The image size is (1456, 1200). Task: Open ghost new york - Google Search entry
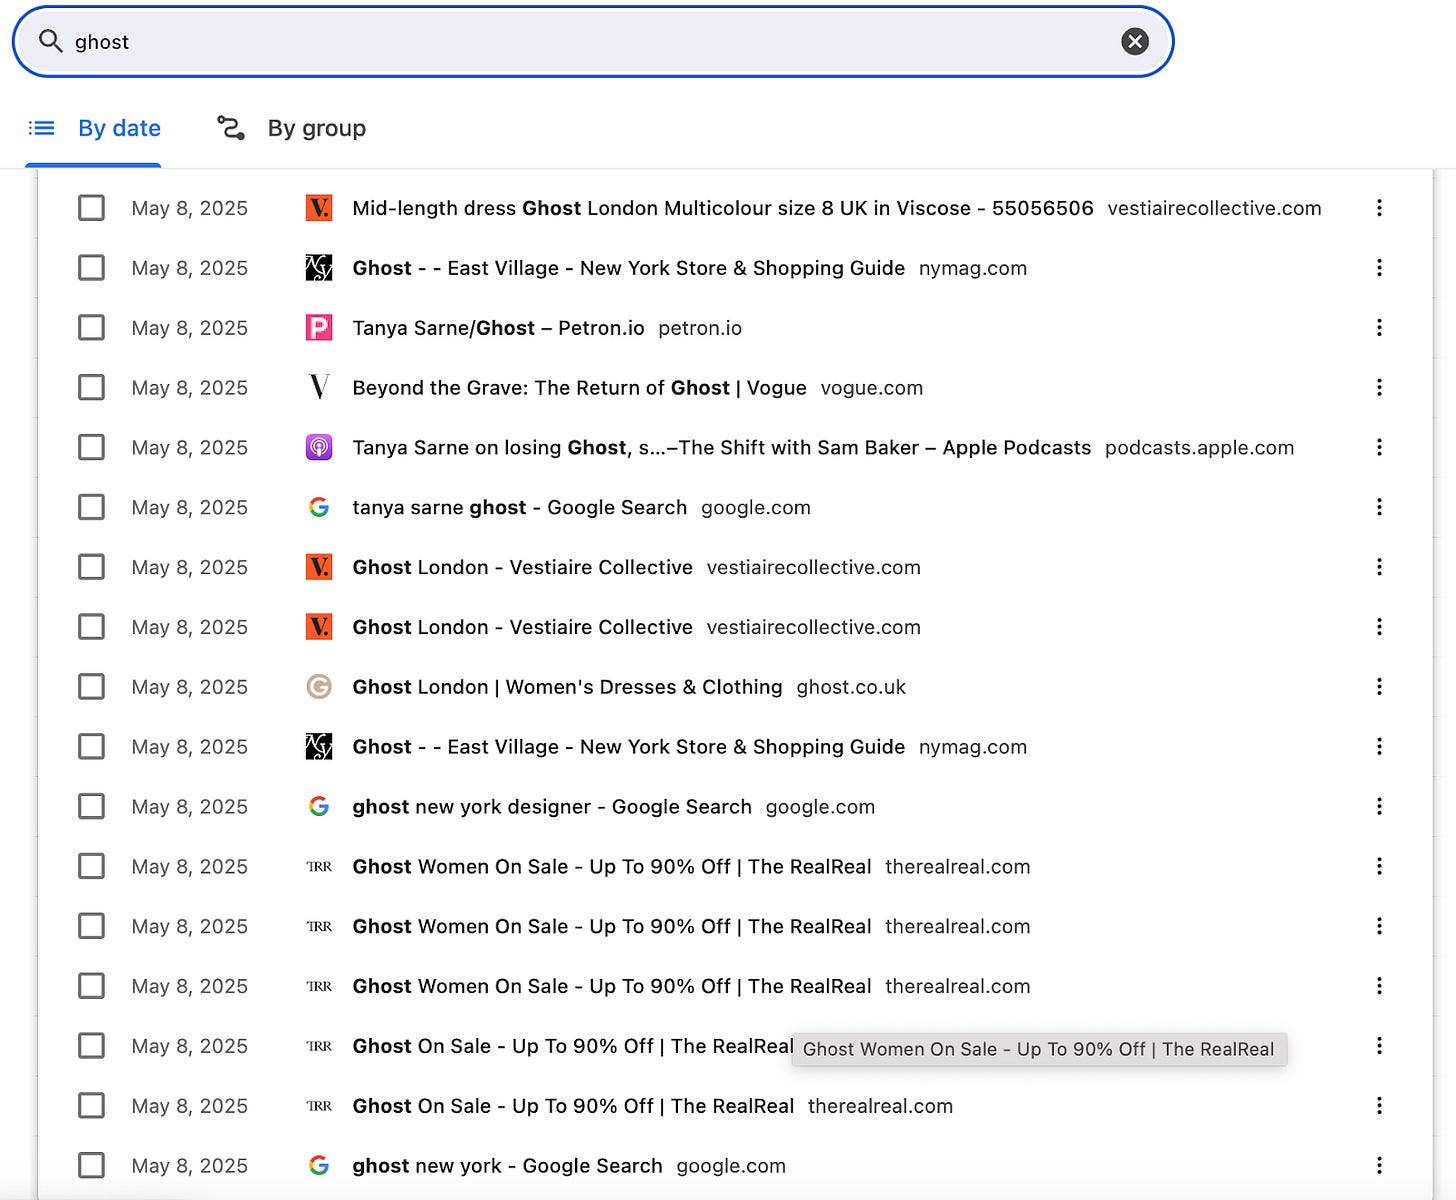507,1165
